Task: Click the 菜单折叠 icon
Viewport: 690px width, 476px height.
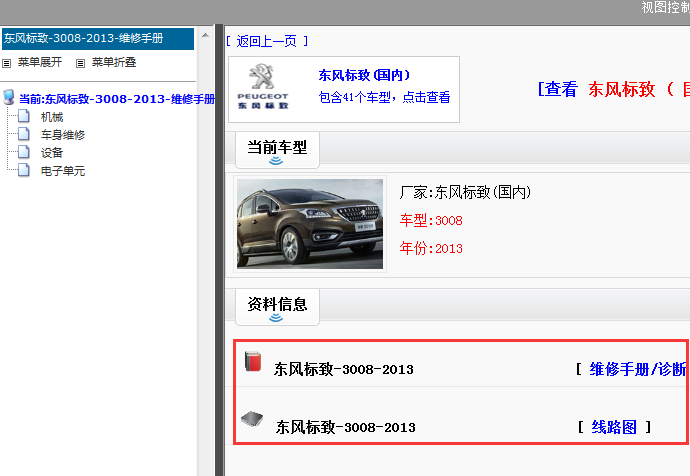Action: 80,63
